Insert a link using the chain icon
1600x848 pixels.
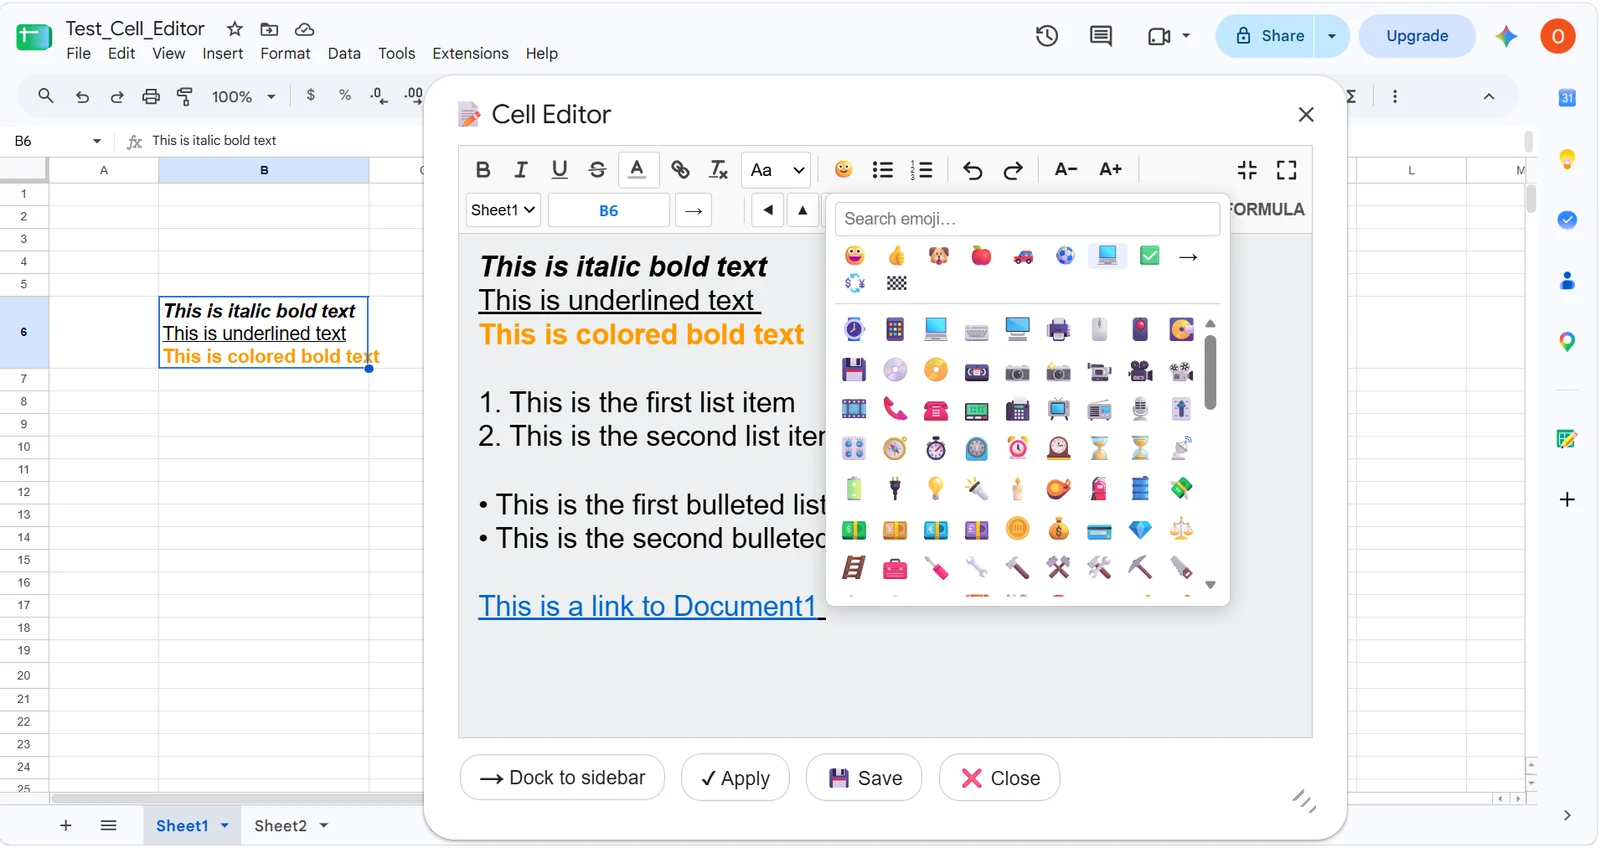point(680,170)
